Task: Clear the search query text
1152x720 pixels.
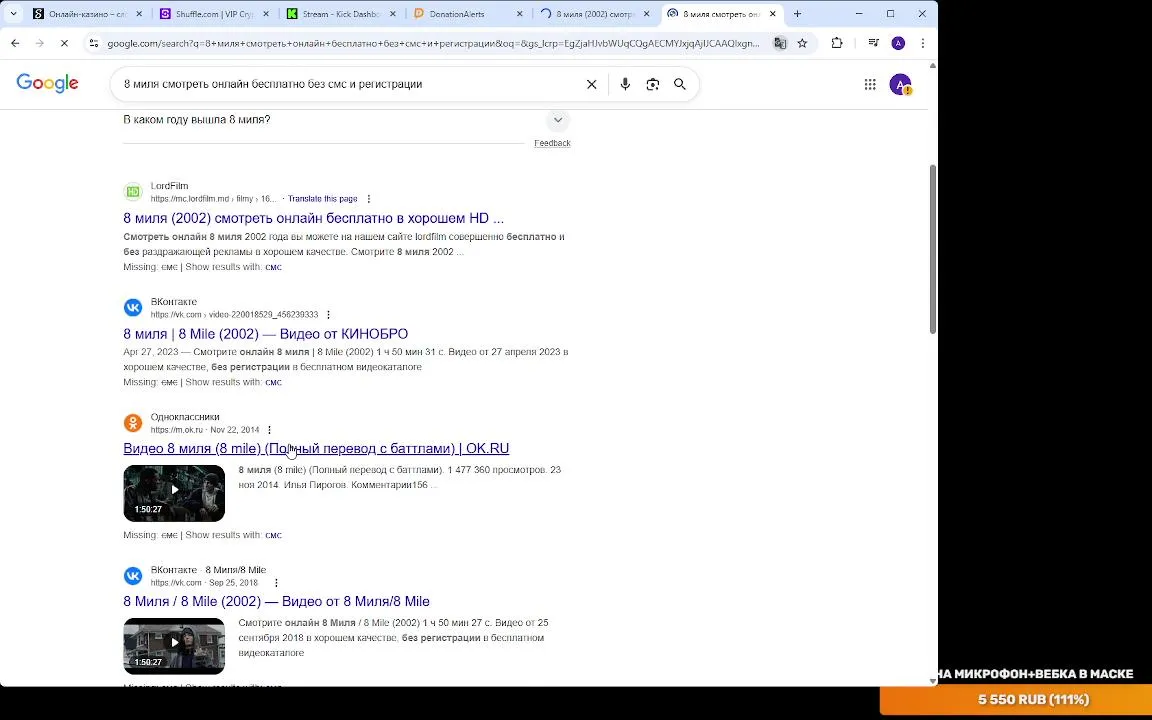Action: tap(591, 84)
